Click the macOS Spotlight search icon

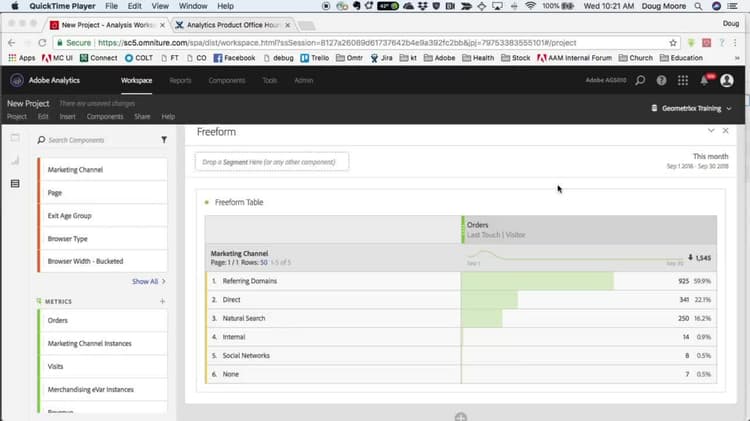click(698, 6)
